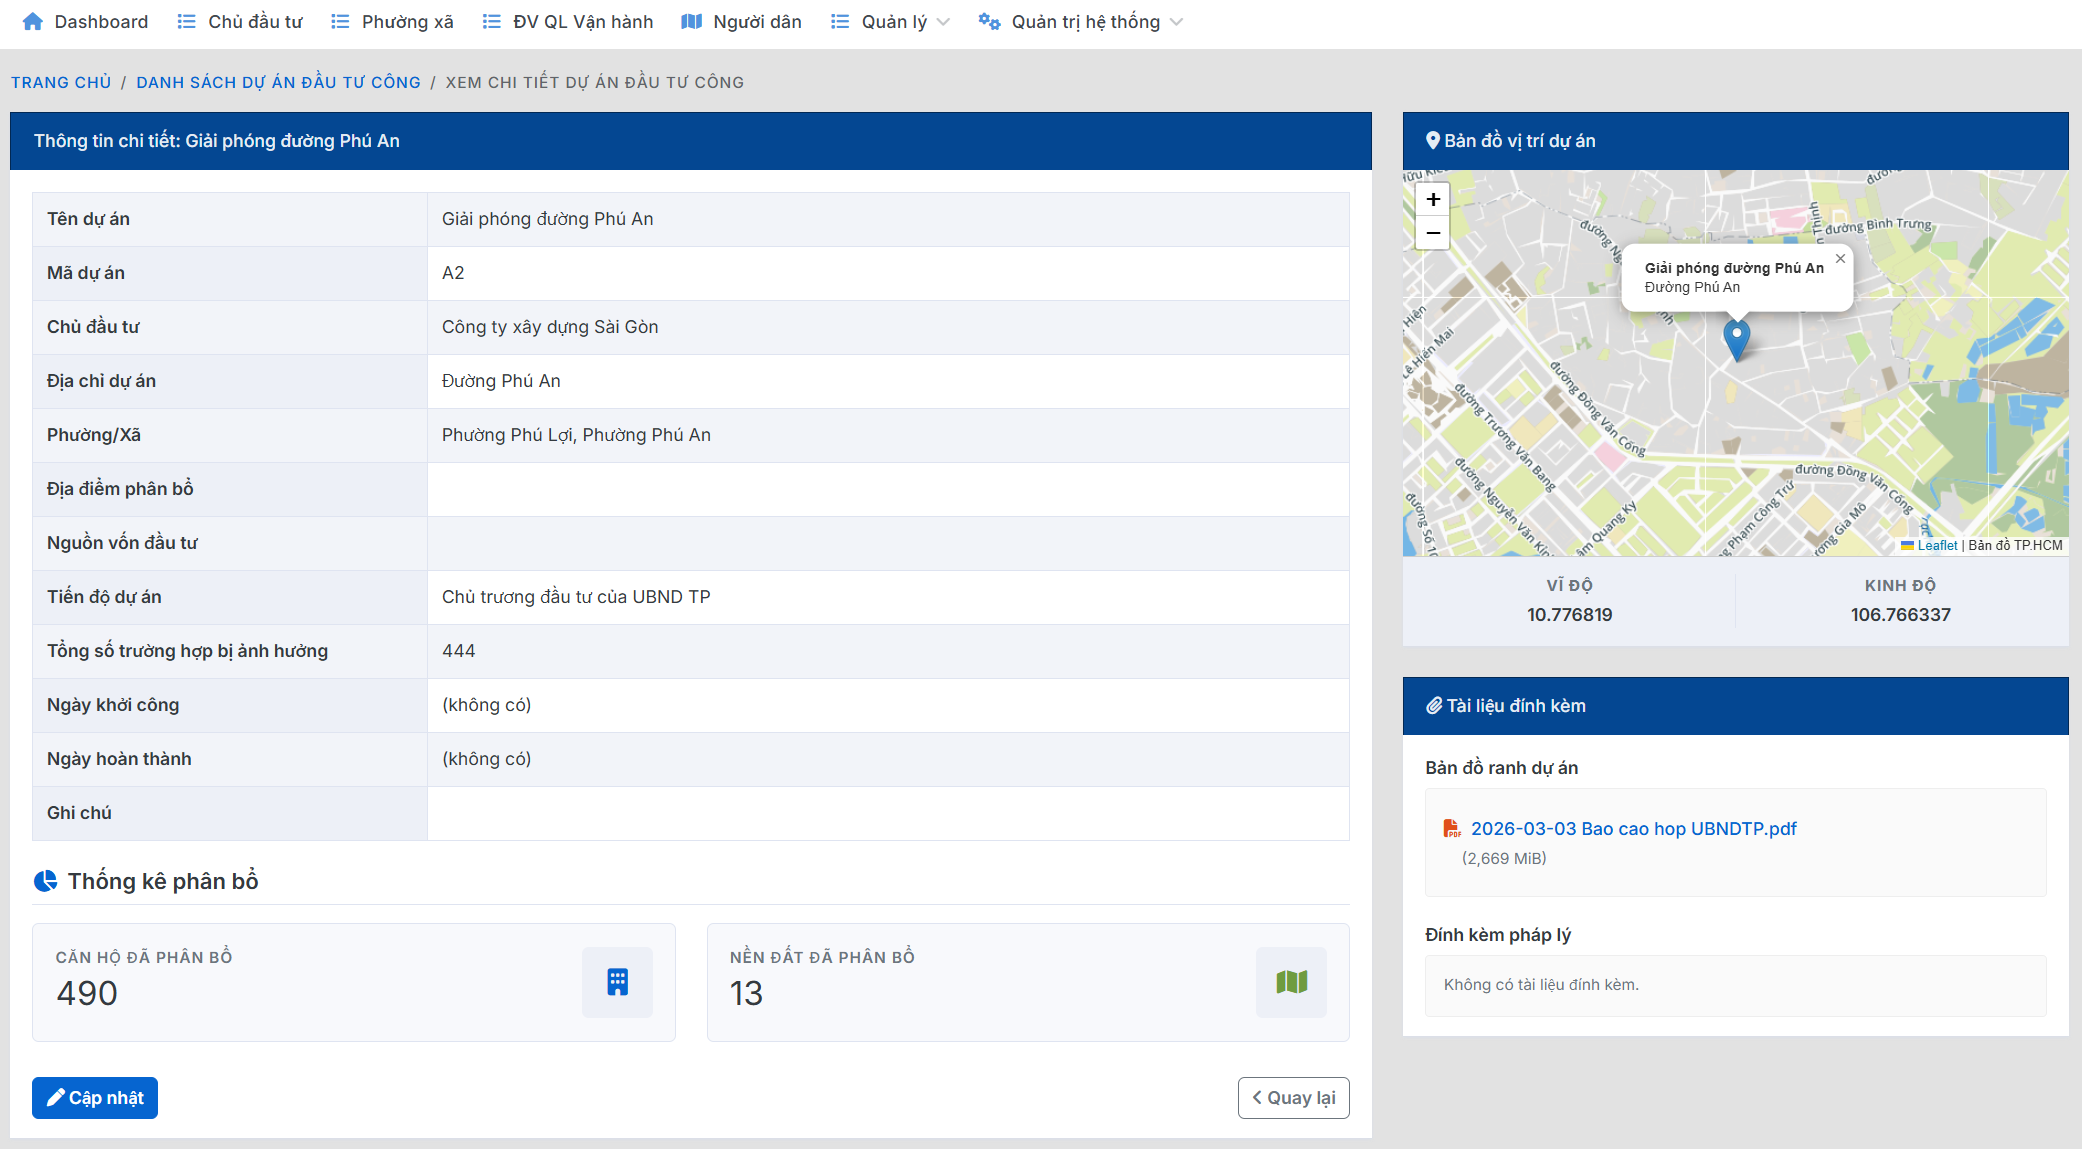Viewport: 2082px width, 1149px height.
Task: Click the affected cases value 444
Action: pyautogui.click(x=459, y=651)
